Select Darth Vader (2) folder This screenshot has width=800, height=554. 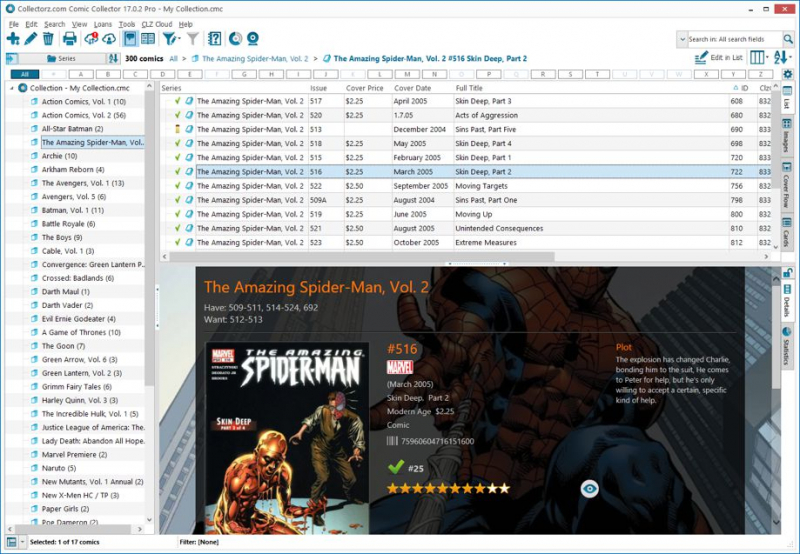pos(67,305)
